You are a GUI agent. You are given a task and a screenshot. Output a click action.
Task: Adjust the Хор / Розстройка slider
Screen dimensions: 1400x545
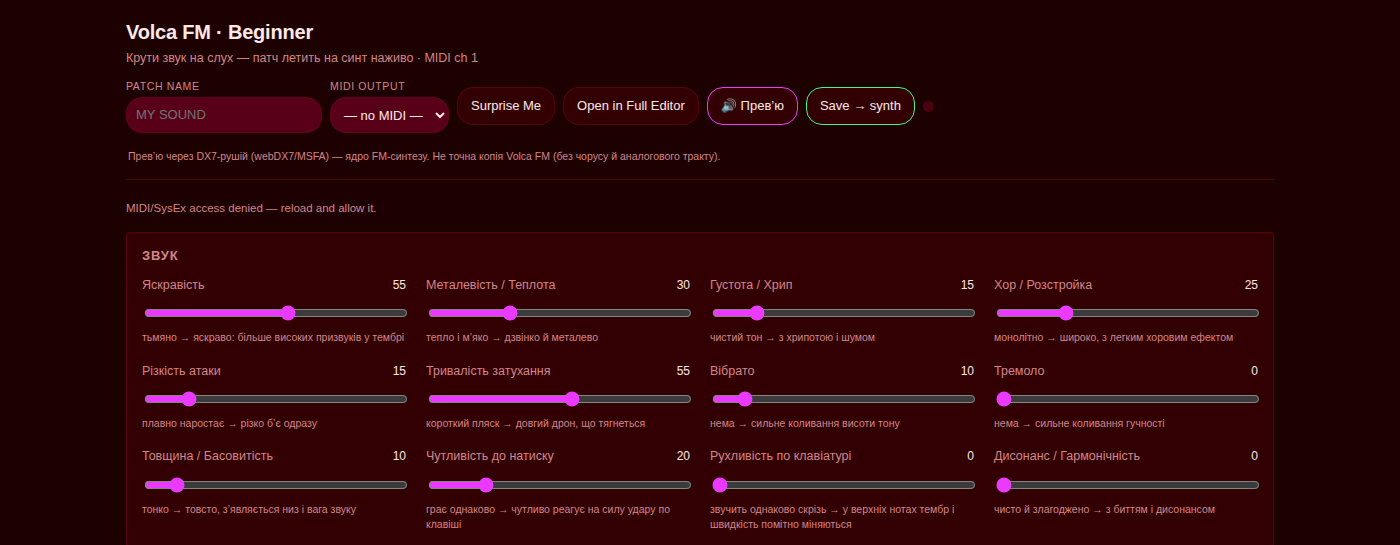click(x=1126, y=313)
